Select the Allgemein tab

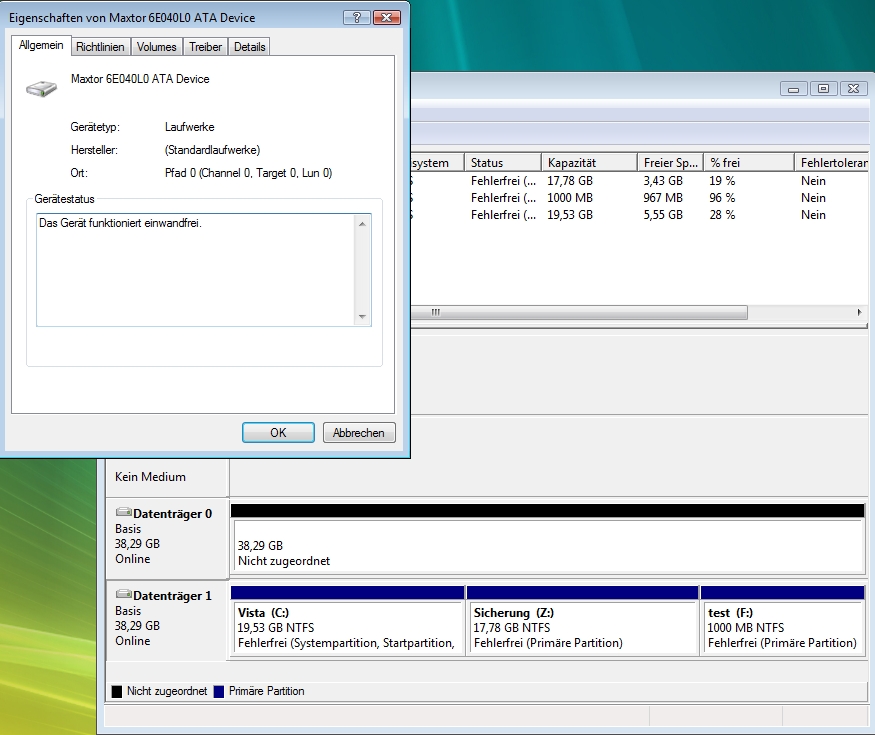41,45
